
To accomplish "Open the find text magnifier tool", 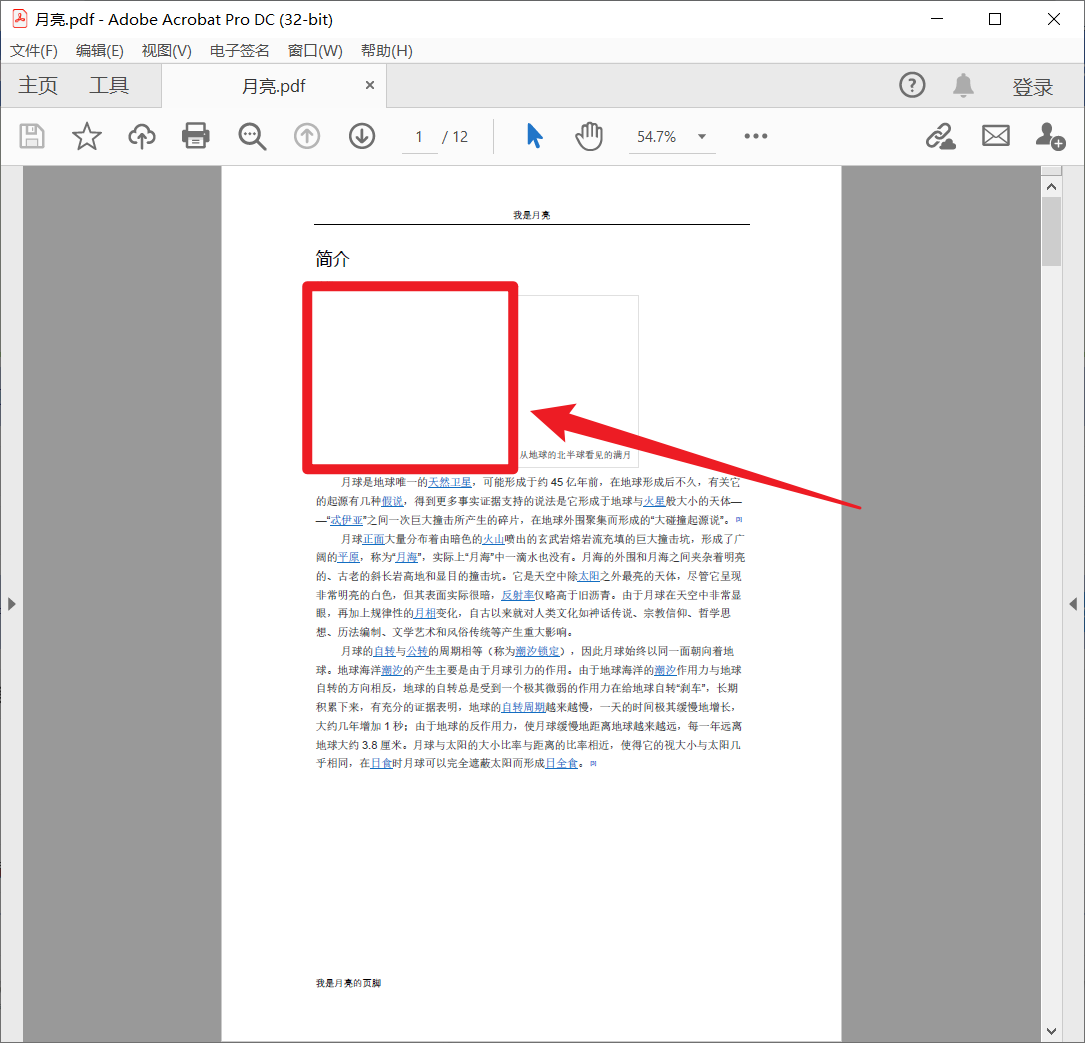I will pos(252,136).
